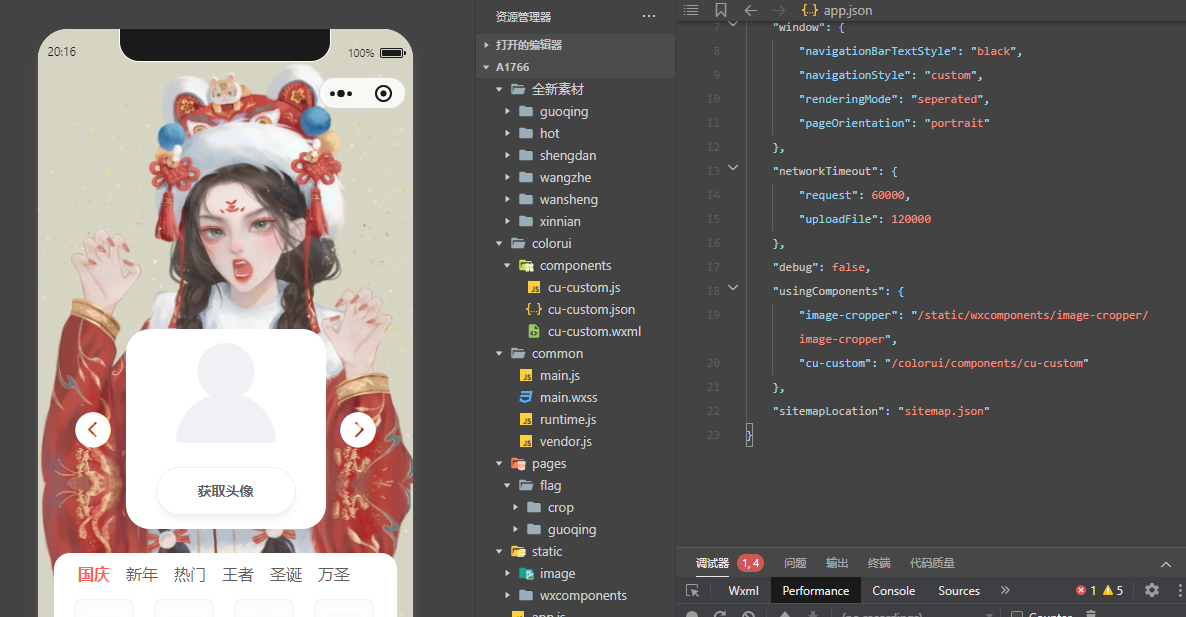Viewport: 1186px width, 617px height.
Task: Collapse the debugger panel with the chevron
Action: click(x=1165, y=564)
